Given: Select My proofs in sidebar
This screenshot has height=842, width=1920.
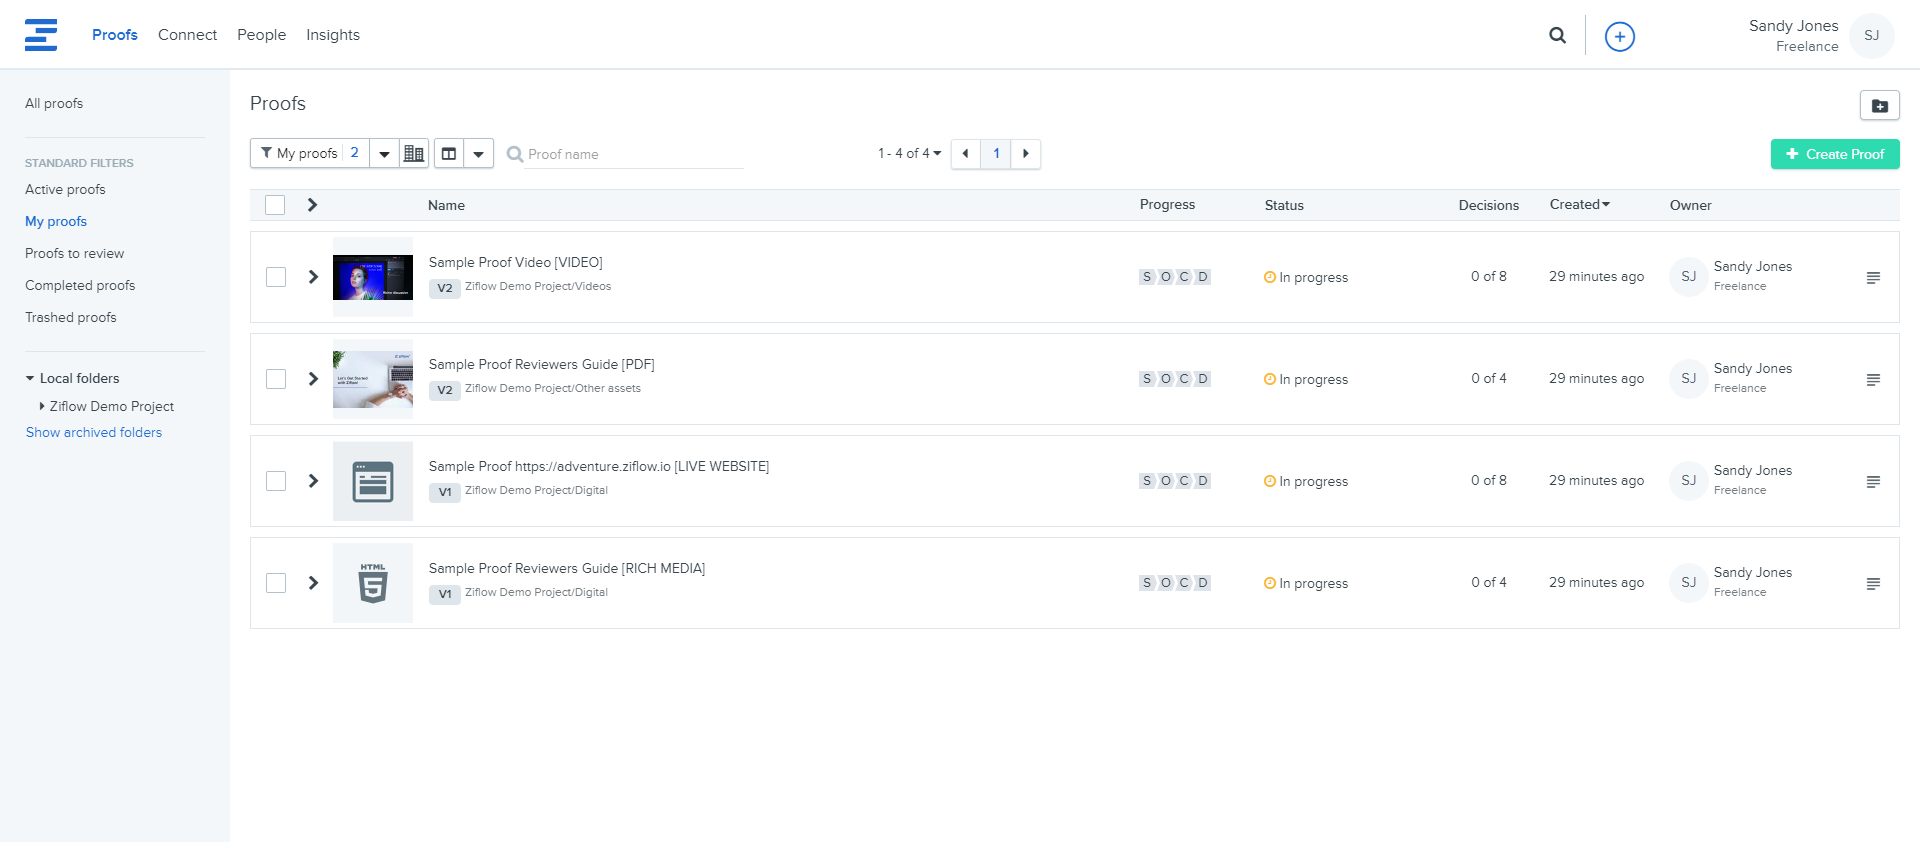Looking at the screenshot, I should [56, 221].
